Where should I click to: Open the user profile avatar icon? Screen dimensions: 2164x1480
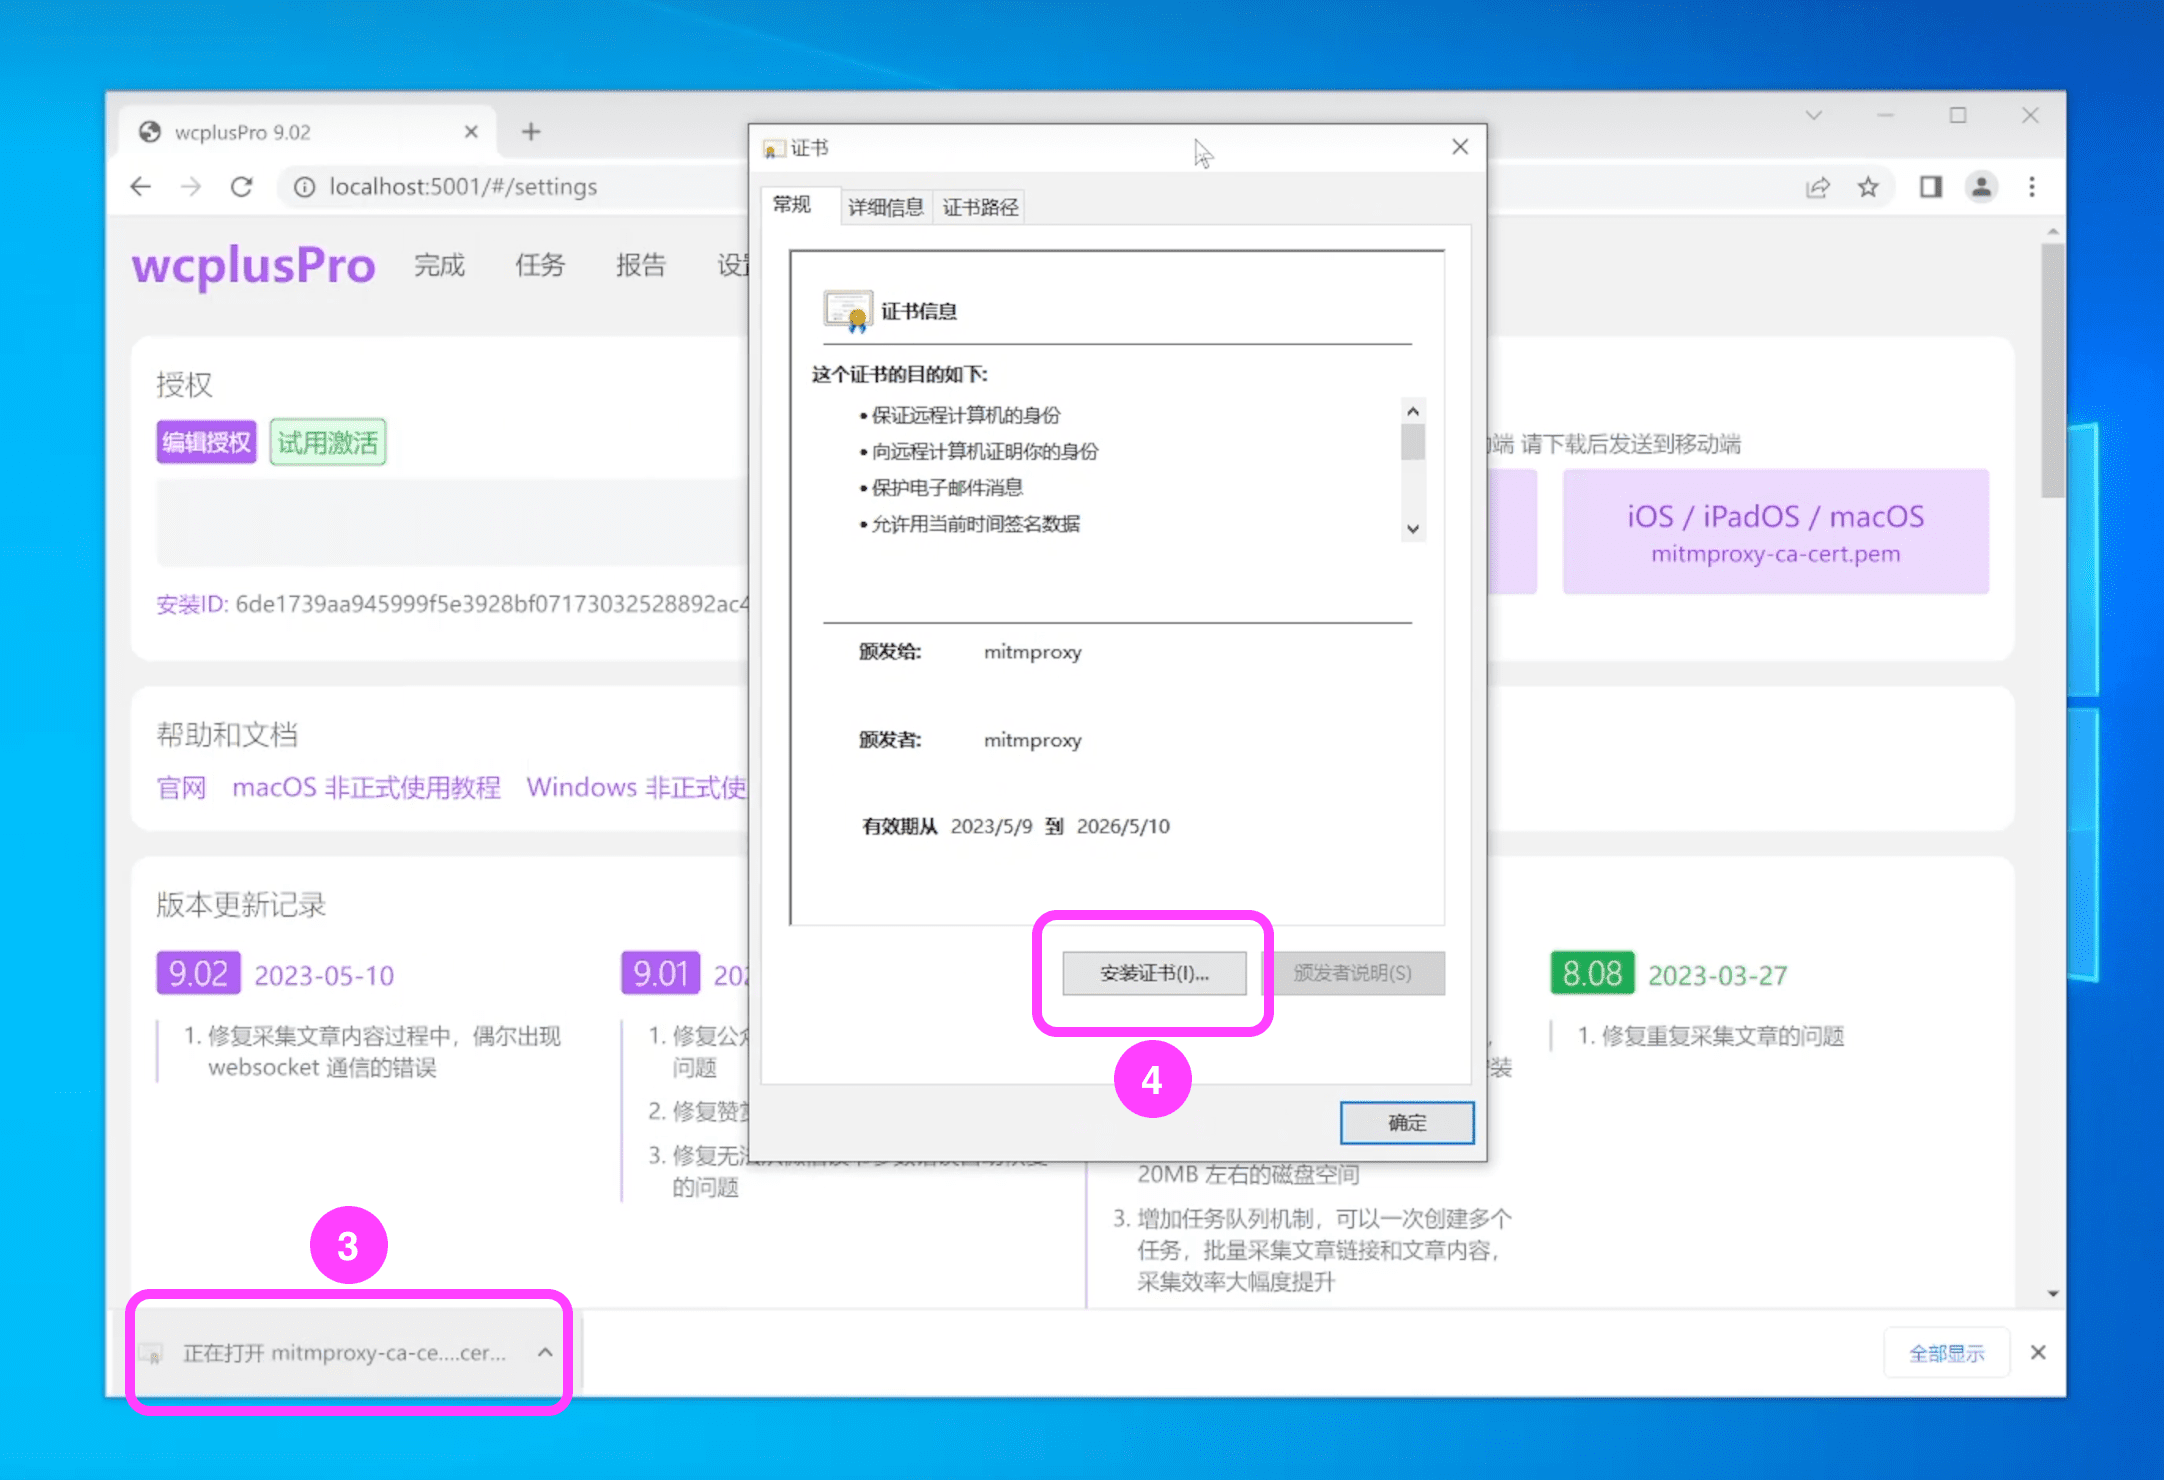point(1981,187)
